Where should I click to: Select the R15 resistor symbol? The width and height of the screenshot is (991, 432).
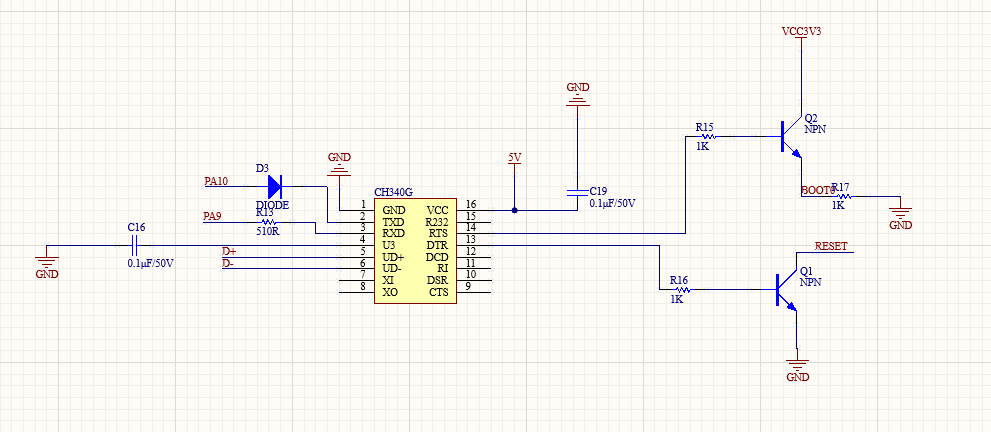708,136
